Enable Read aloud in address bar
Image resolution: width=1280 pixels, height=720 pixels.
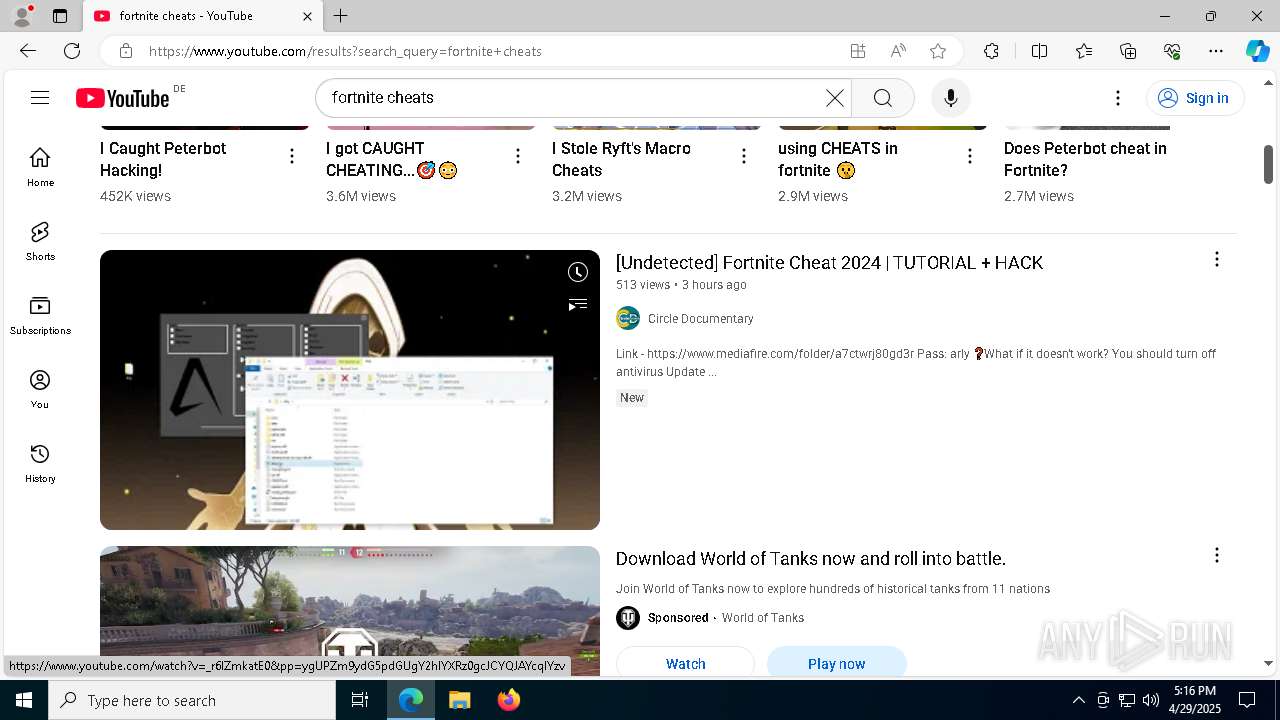coord(898,51)
